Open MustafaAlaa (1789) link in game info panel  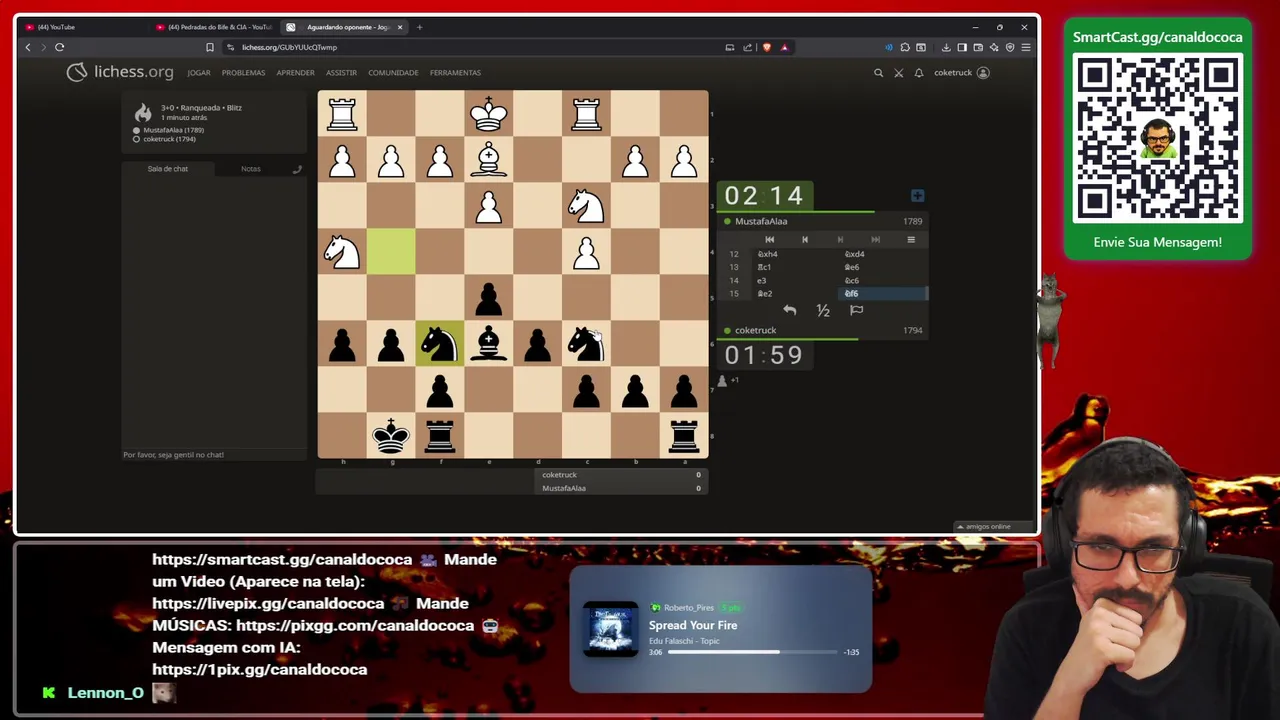tap(173, 130)
